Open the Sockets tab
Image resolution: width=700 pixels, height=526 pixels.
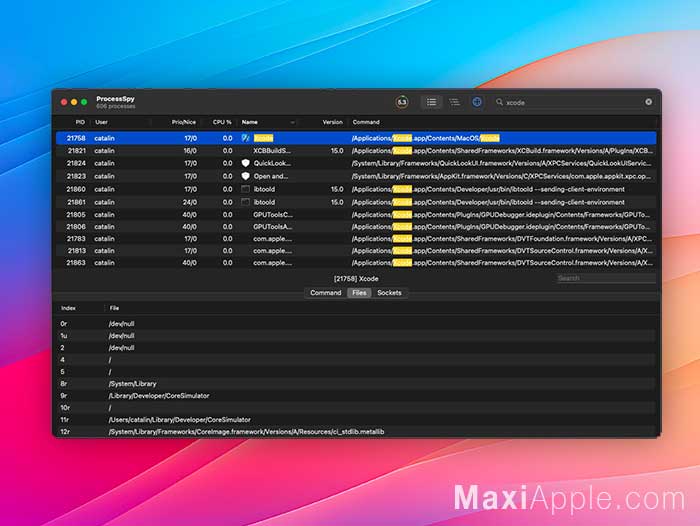click(x=389, y=293)
